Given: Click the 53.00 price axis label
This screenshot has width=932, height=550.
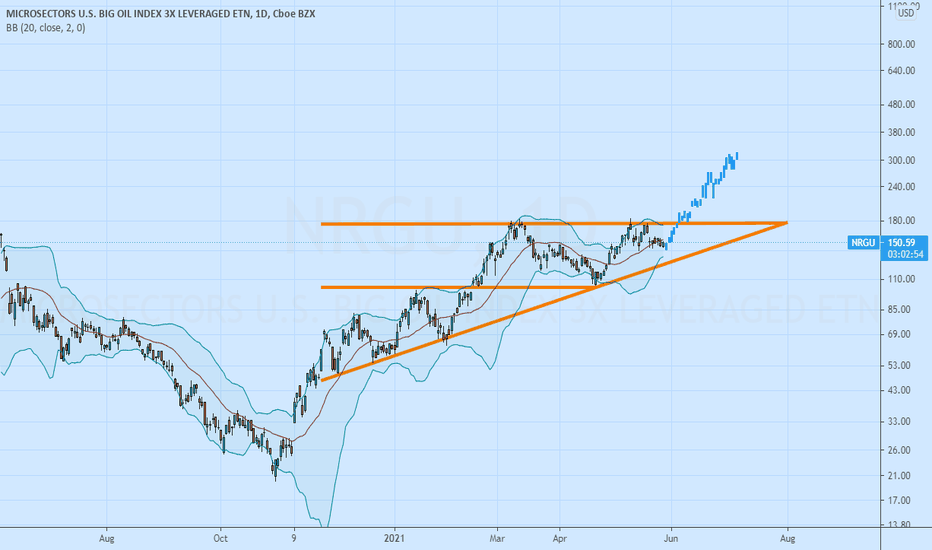Looking at the screenshot, I should coord(899,365).
